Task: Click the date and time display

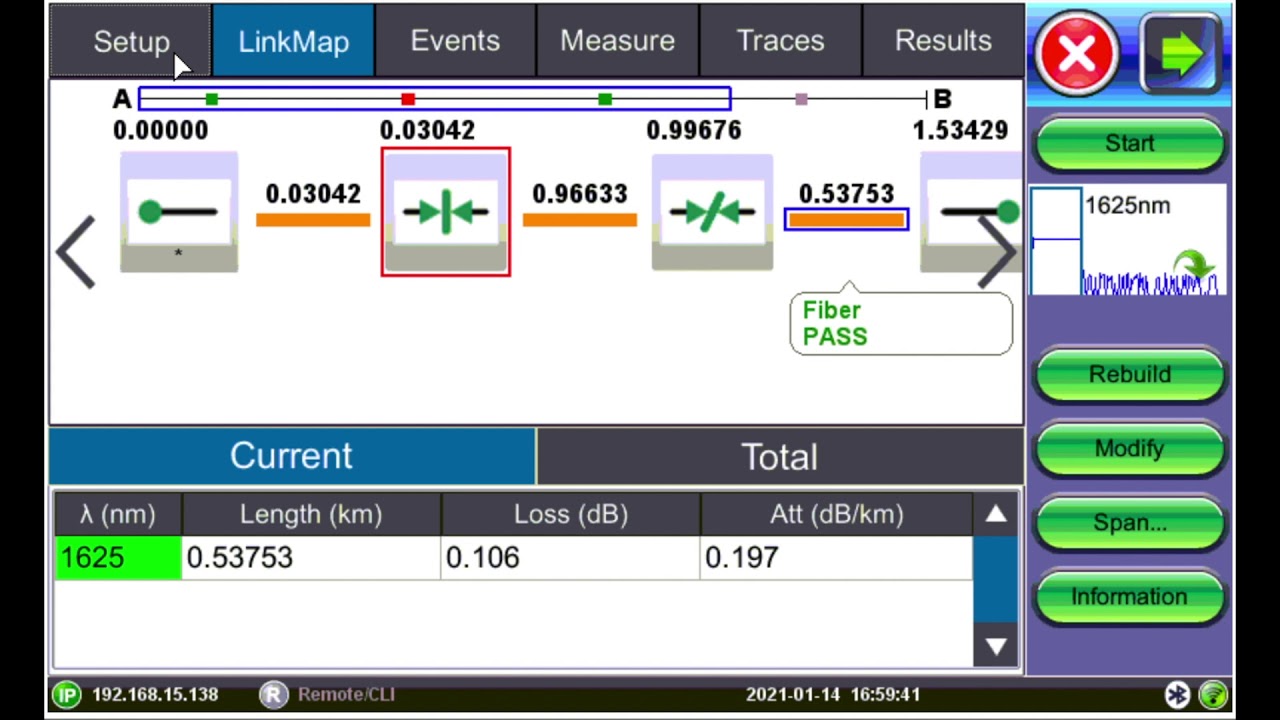Action: 833,694
